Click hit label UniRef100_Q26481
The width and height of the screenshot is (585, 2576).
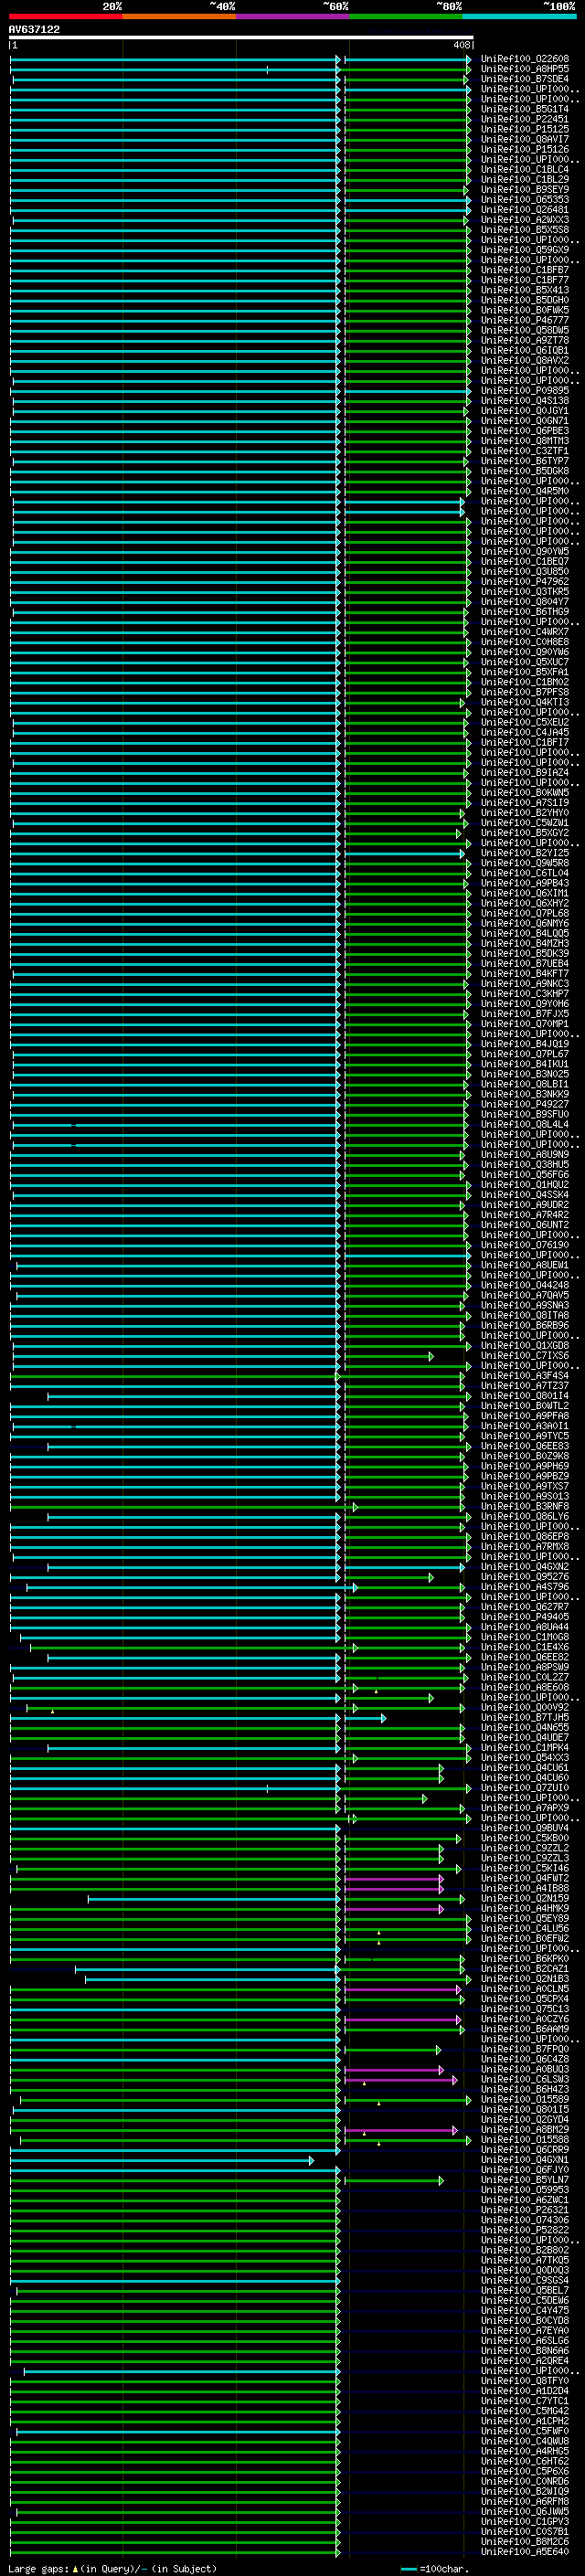[x=525, y=210]
